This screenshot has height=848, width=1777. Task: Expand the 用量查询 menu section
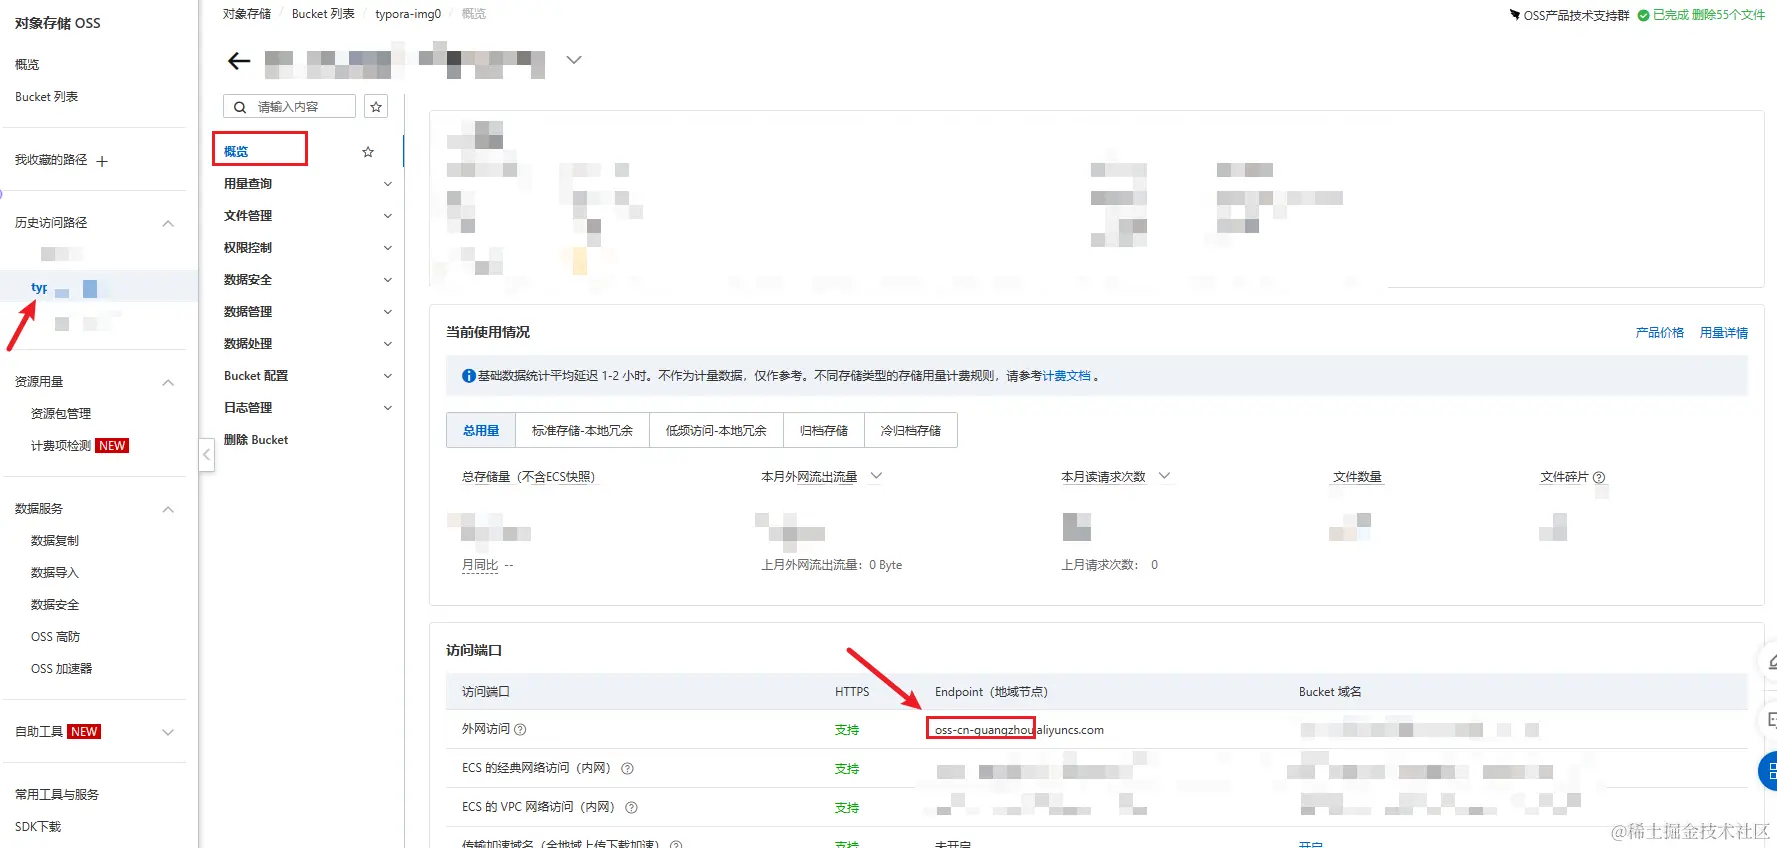pos(388,184)
